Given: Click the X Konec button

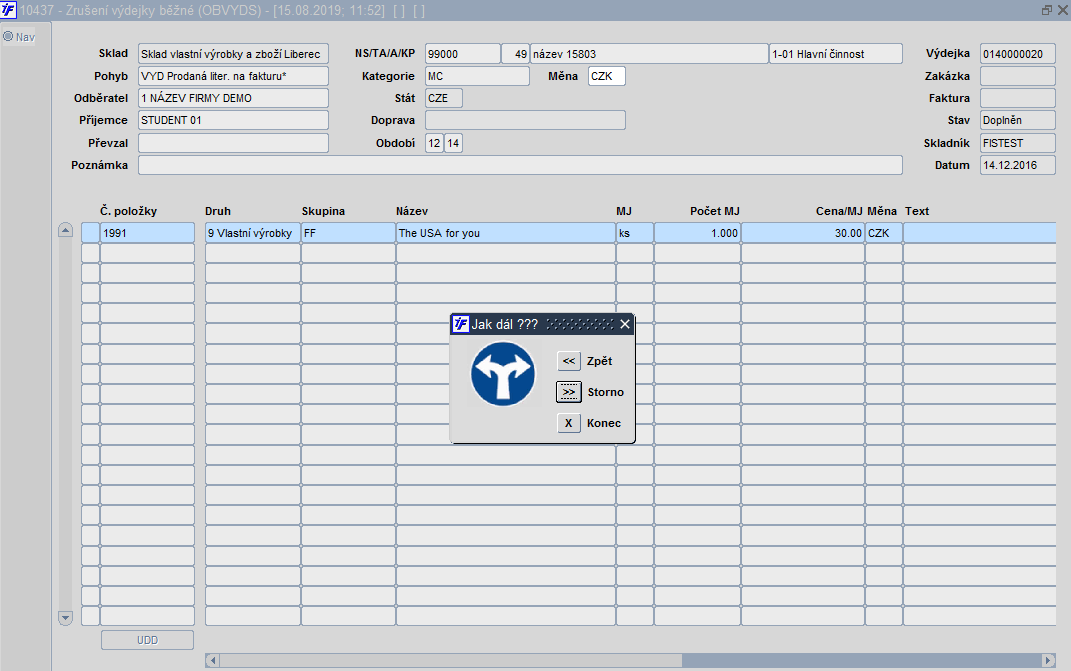Looking at the screenshot, I should point(568,423).
